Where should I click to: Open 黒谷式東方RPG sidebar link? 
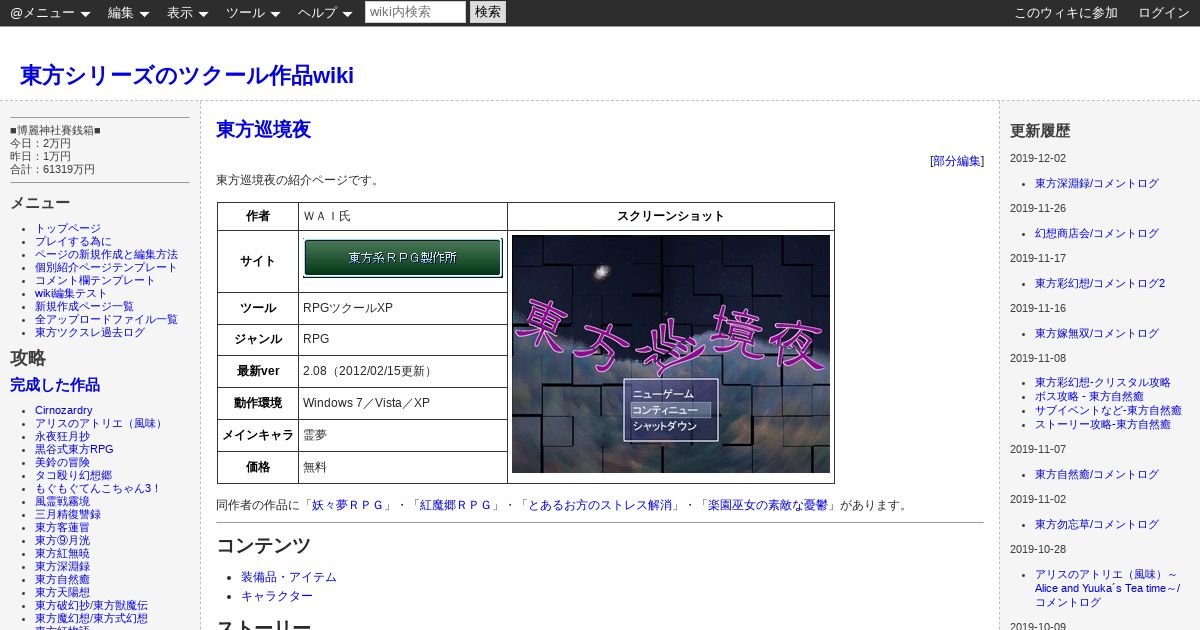click(74, 449)
